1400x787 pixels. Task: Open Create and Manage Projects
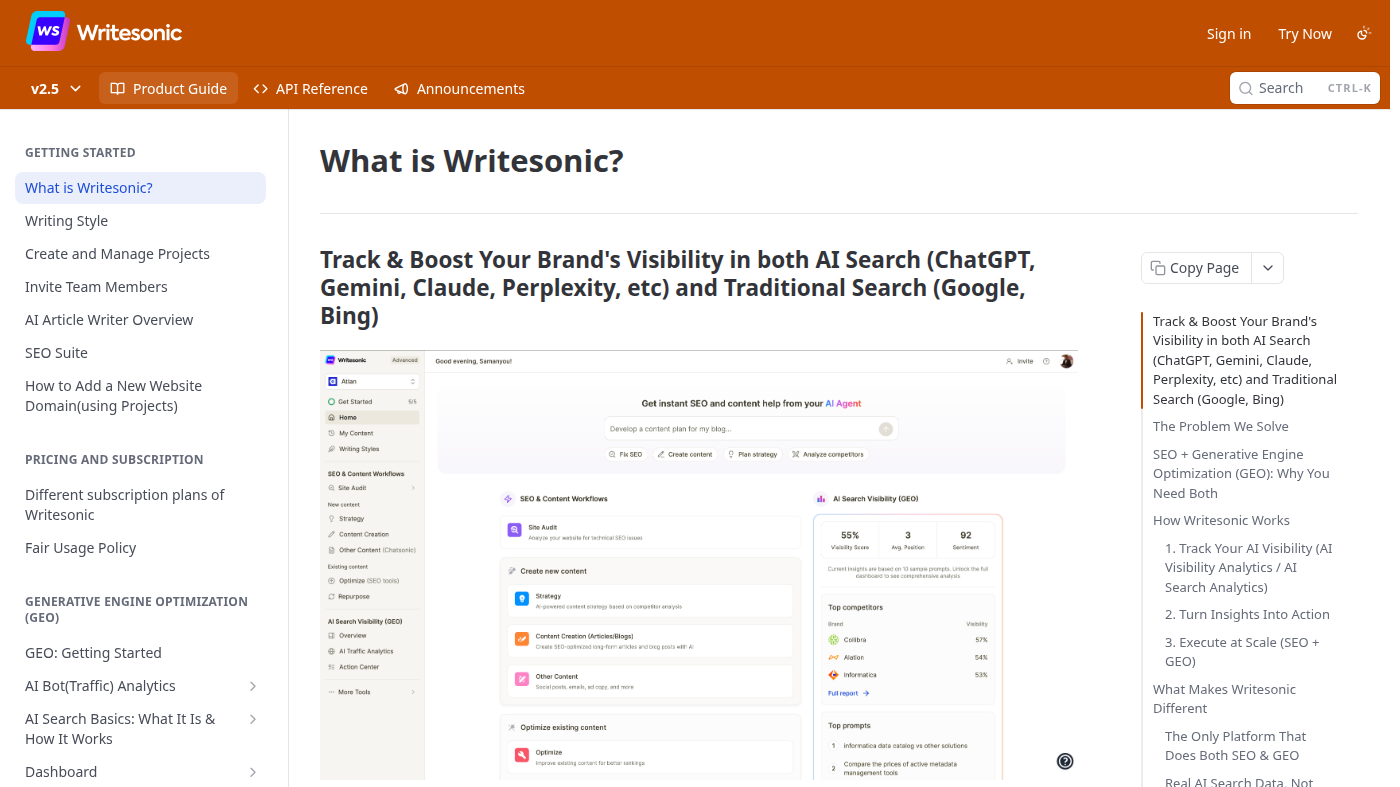tap(140, 254)
